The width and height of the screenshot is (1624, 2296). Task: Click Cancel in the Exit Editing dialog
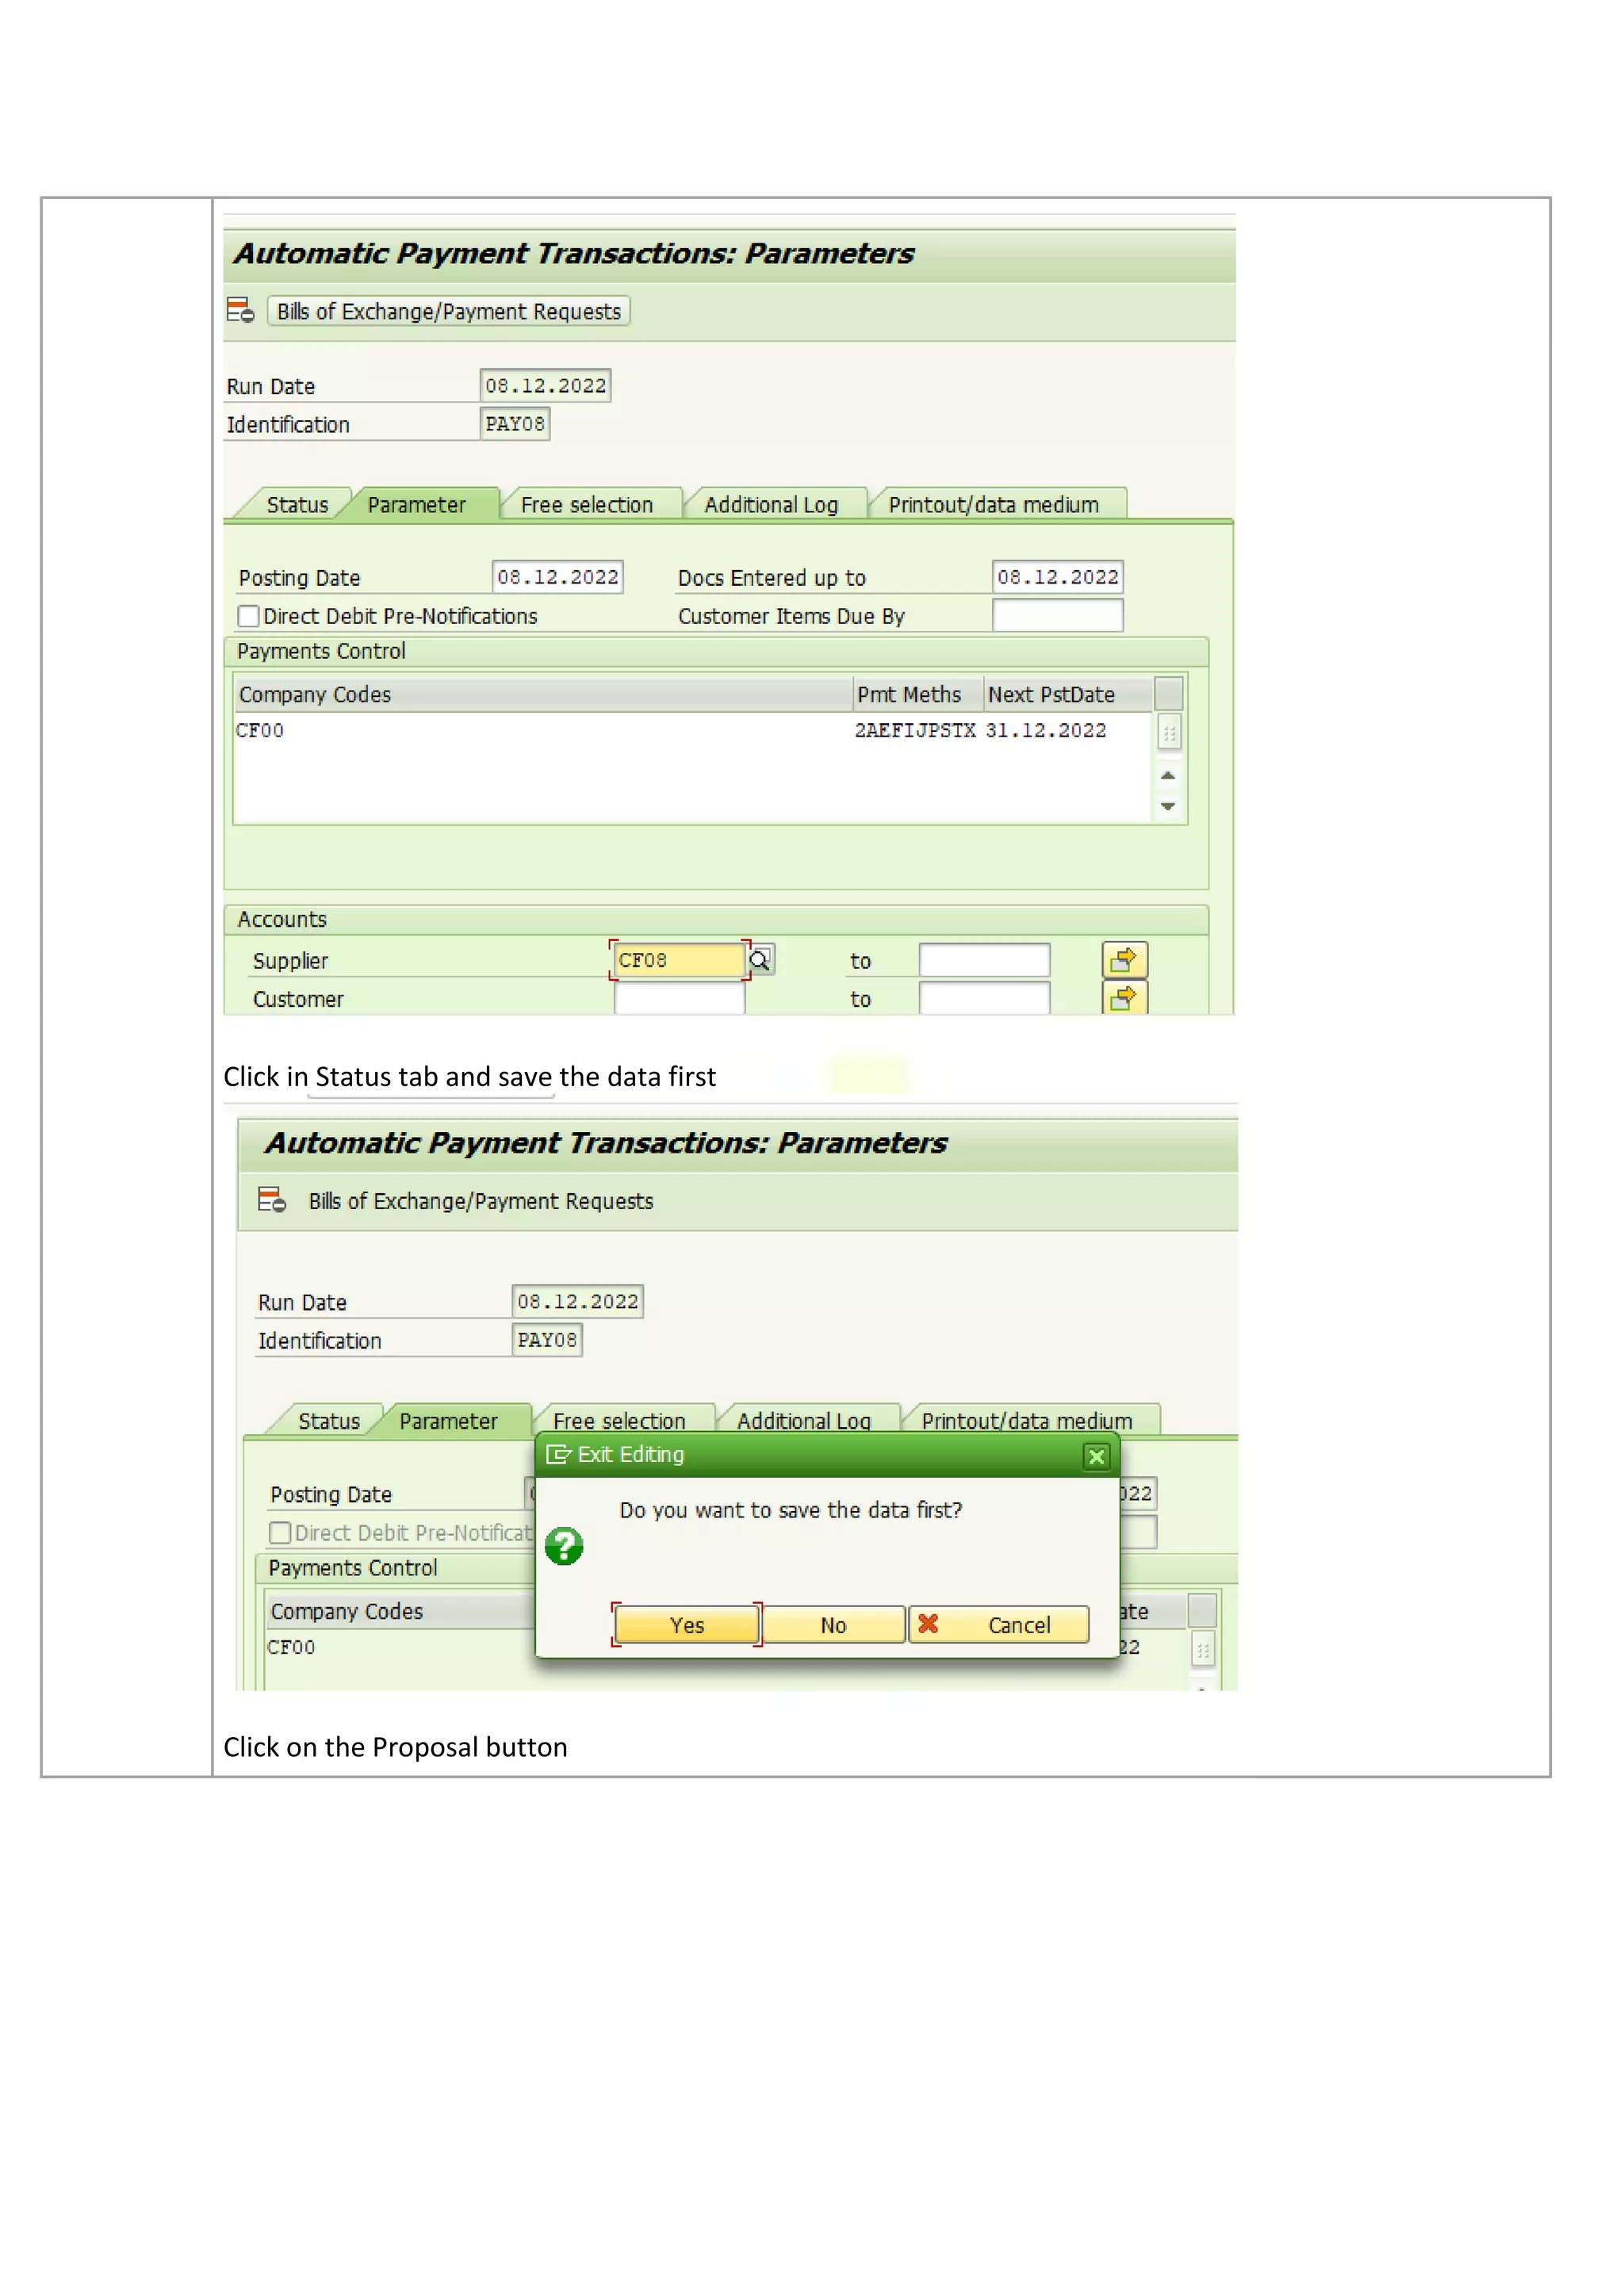click(x=999, y=1625)
